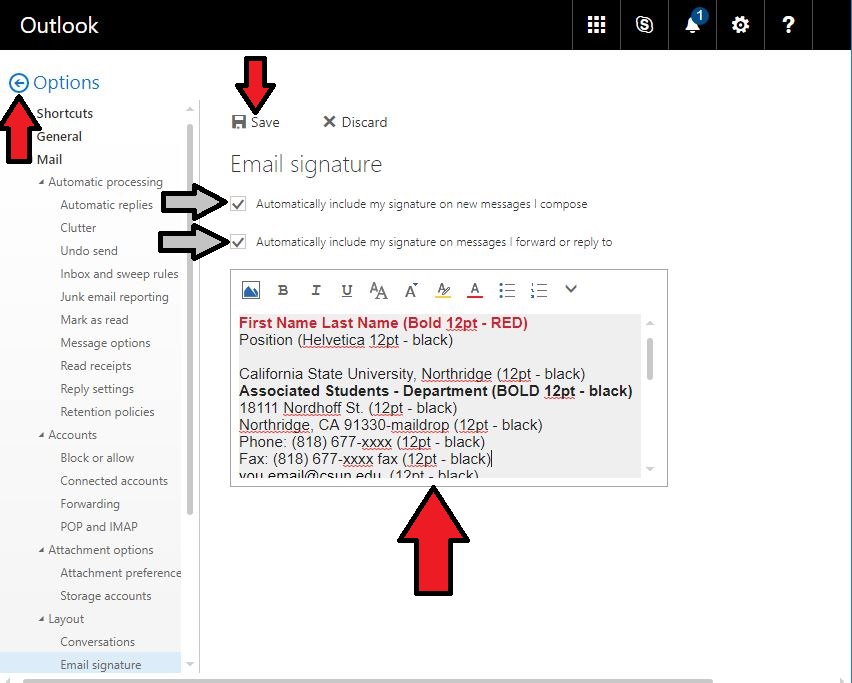Expand more formatting options chevron

pyautogui.click(x=571, y=290)
